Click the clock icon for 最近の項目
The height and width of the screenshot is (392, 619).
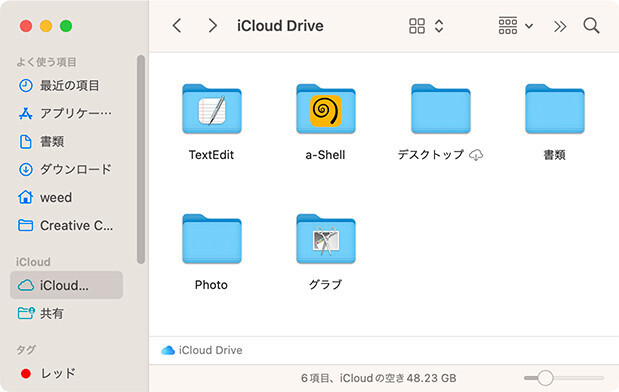click(26, 85)
